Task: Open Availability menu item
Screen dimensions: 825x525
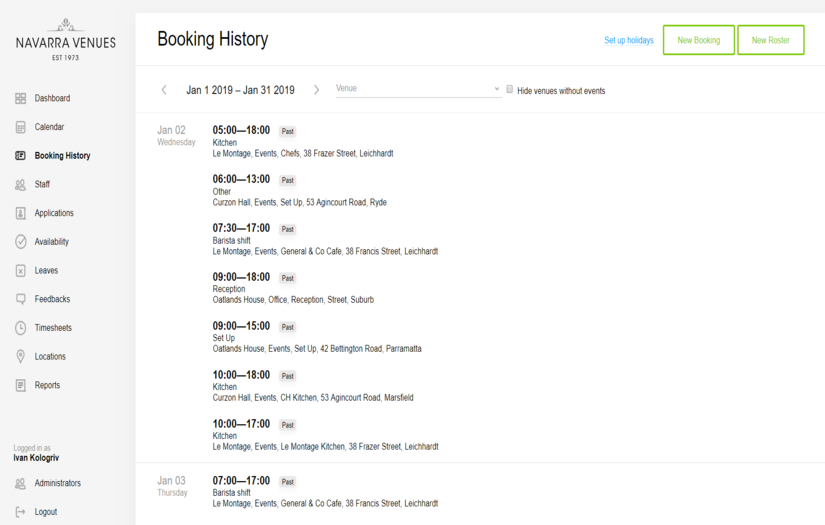Action: click(52, 242)
